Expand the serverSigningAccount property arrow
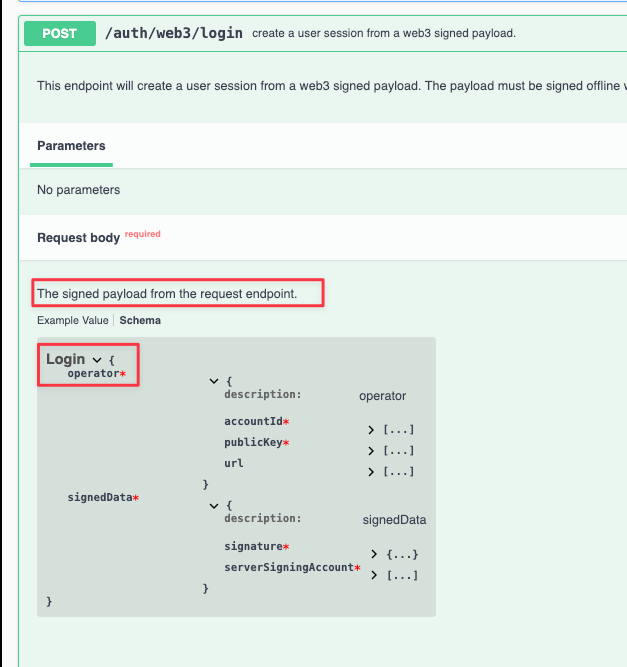 [x=375, y=575]
